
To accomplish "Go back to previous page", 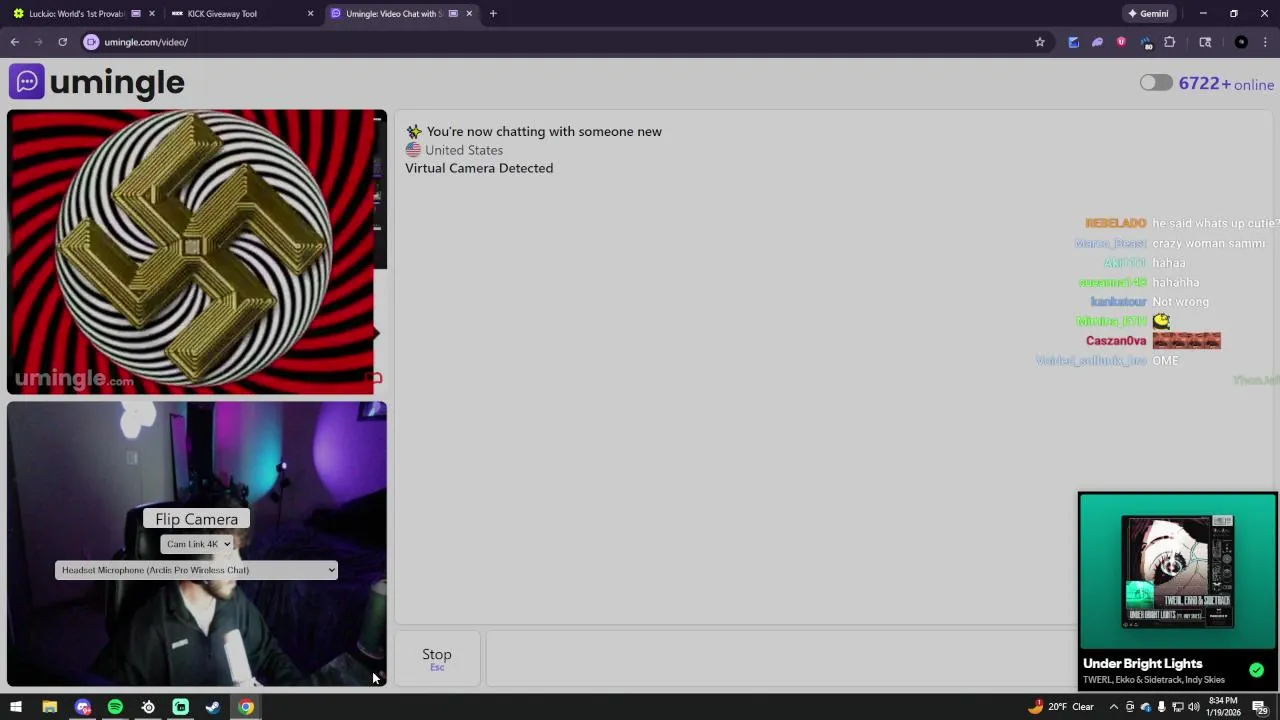I will tap(15, 42).
